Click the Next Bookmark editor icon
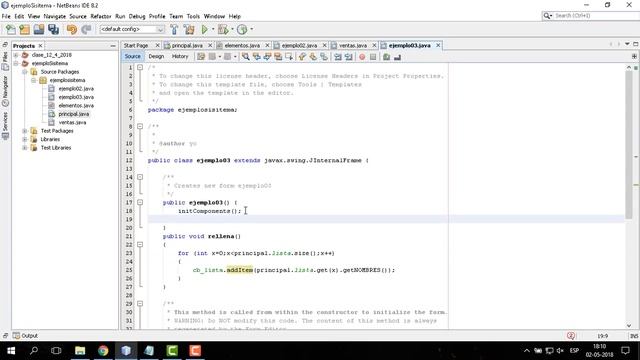Screen dimensions: 640x360 point(313,57)
